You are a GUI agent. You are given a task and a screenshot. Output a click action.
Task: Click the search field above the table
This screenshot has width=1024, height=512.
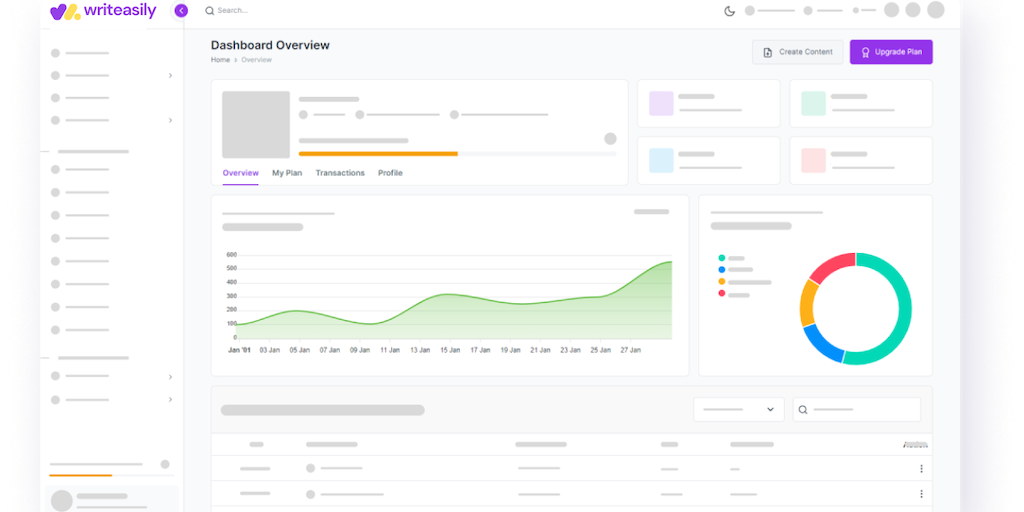[x=857, y=409]
